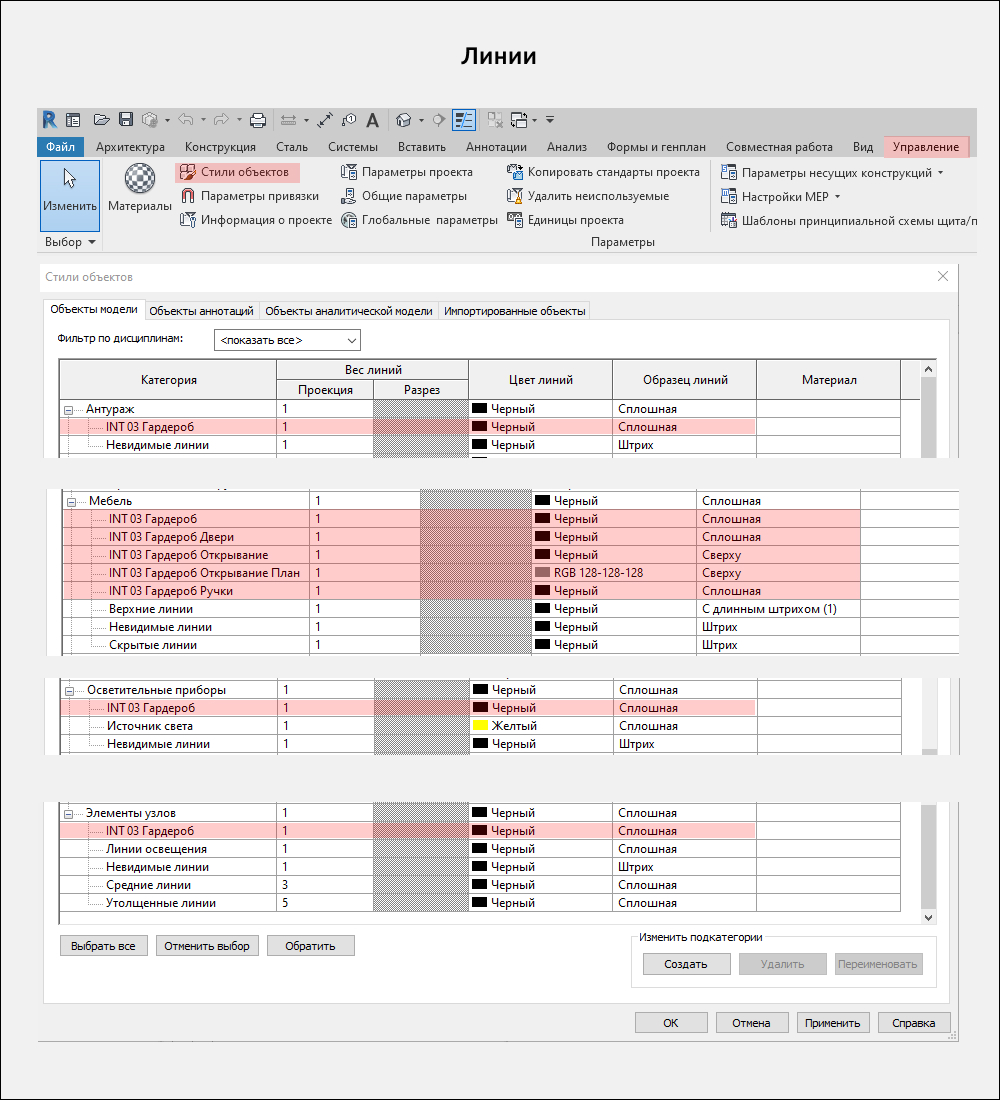Collapse the Антураж category tree node
Image resolution: width=1000 pixels, height=1100 pixels.
(69, 410)
